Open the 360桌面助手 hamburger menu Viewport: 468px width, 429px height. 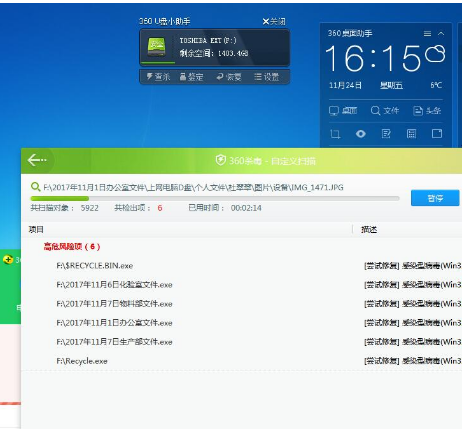coord(427,33)
